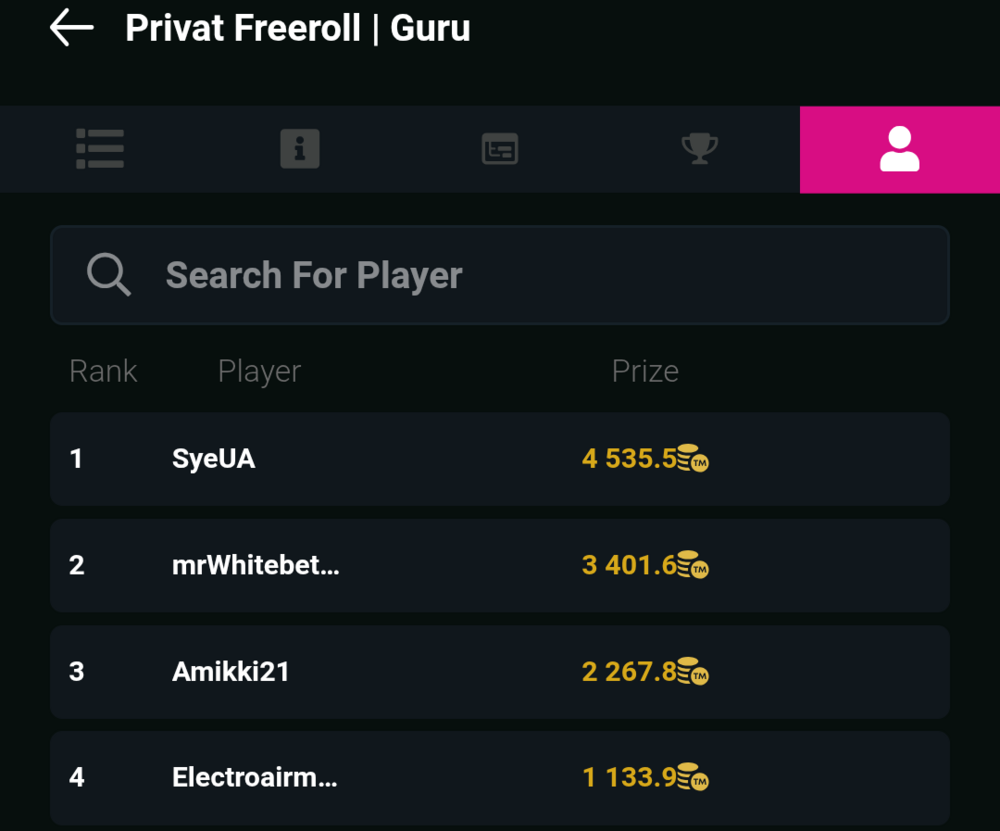Image resolution: width=1000 pixels, height=831 pixels.
Task: Open the Electroairm... player entry
Action: point(500,777)
